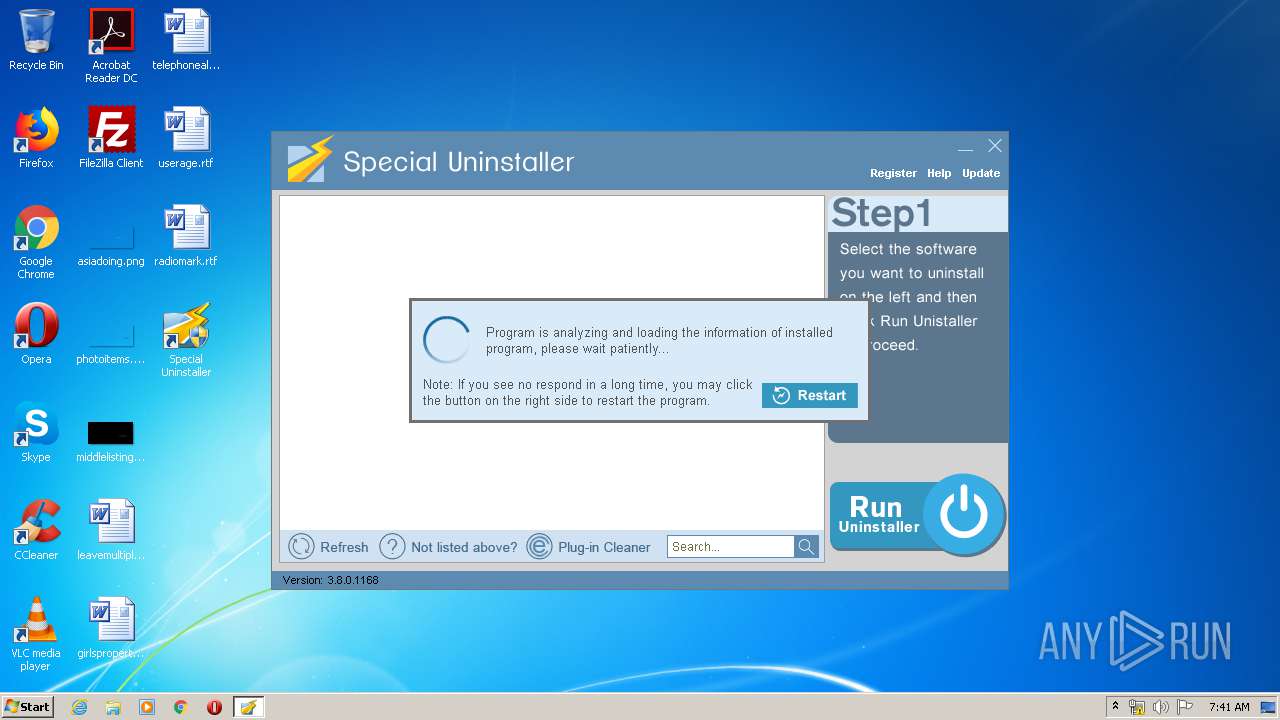Click the Show desktop button

[x=1269, y=707]
